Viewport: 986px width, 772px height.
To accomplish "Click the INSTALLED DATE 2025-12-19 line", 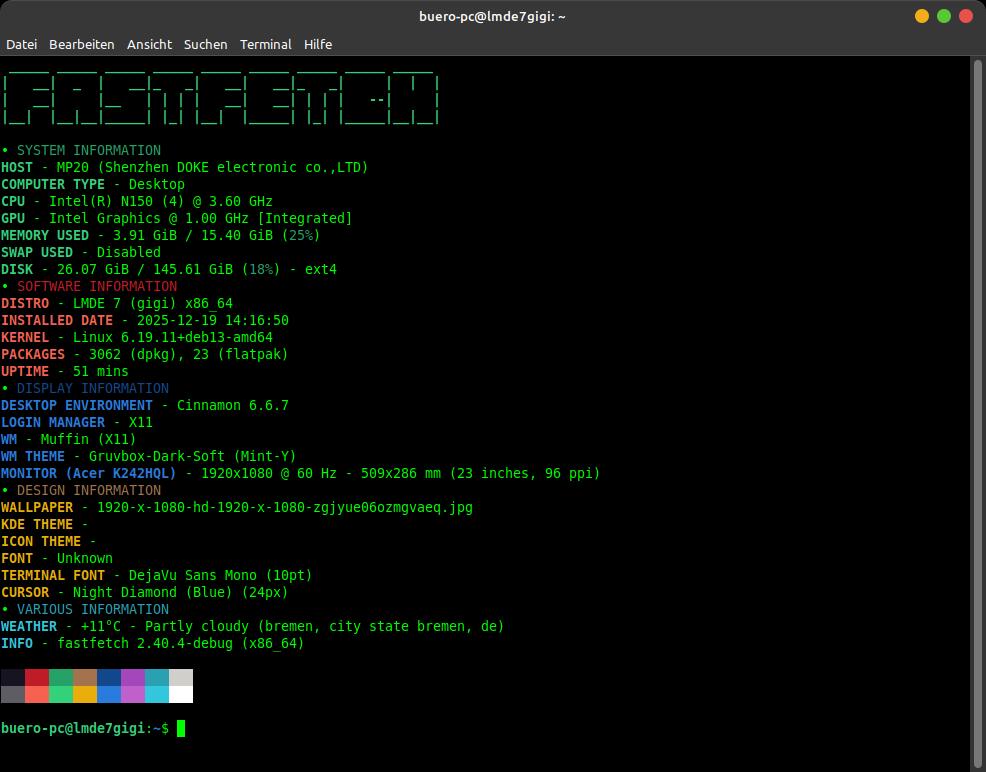I will (x=145, y=320).
